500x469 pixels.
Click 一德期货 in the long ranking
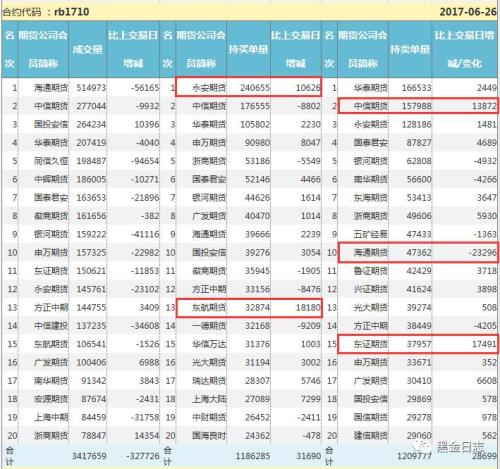(209, 326)
